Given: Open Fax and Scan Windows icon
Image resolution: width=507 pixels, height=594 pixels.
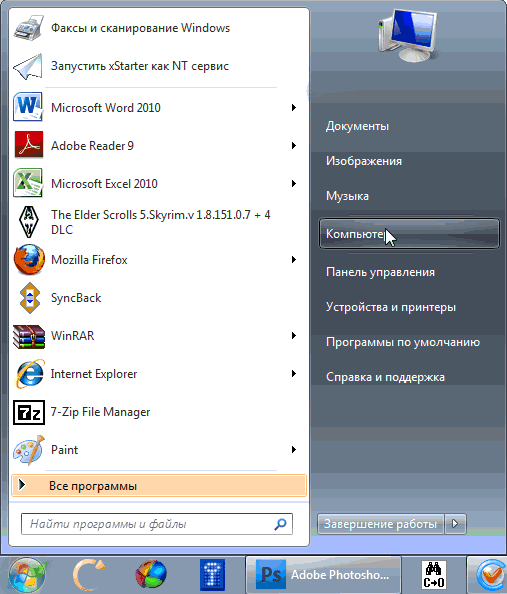Looking at the screenshot, I should coord(28,28).
